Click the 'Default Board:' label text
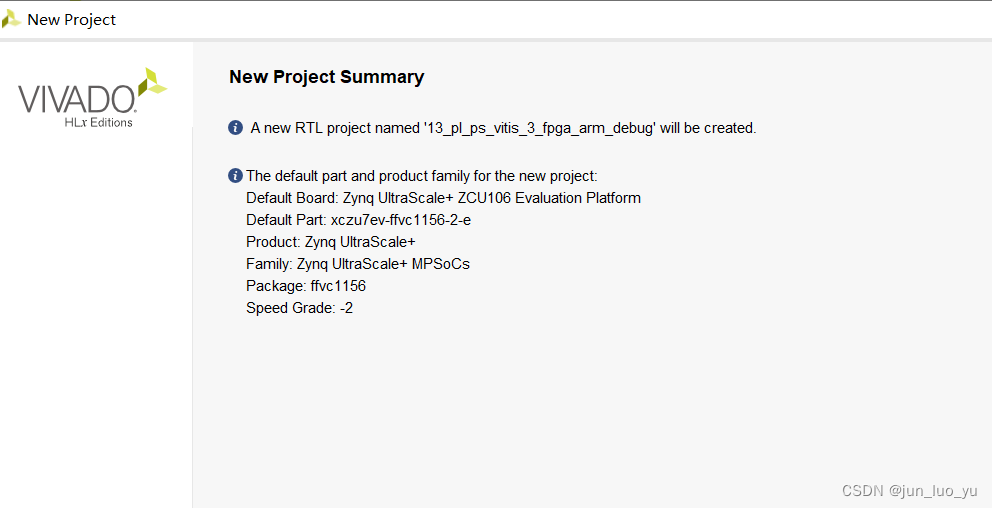This screenshot has width=992, height=508. coord(292,198)
